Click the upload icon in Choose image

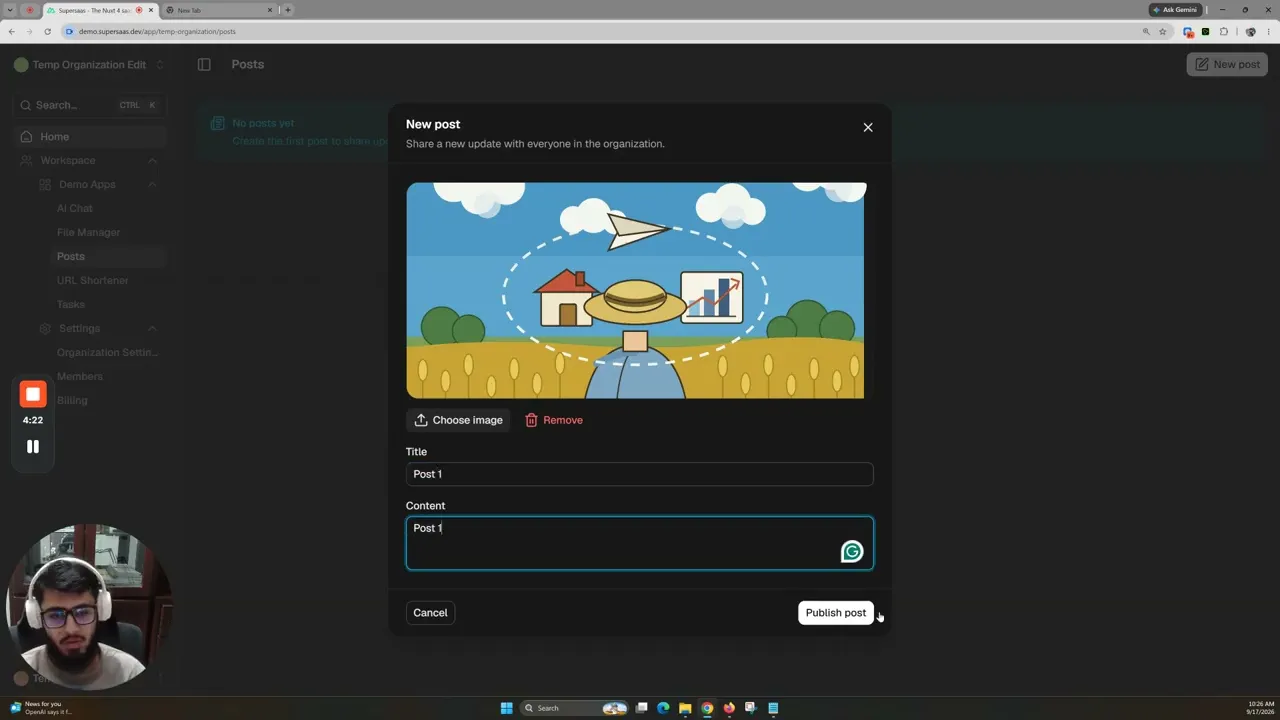(x=421, y=420)
